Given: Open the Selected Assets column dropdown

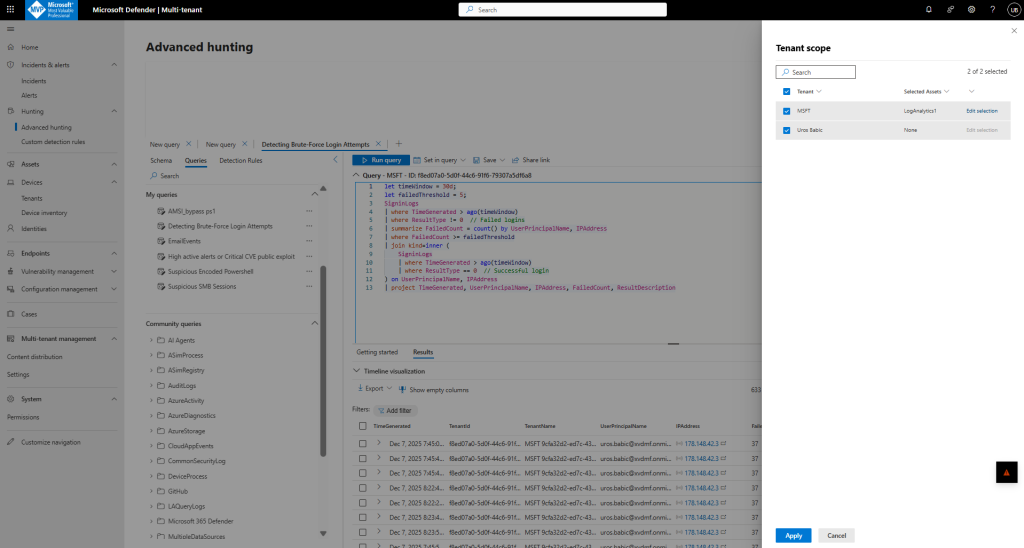Looking at the screenshot, I should coord(946,91).
